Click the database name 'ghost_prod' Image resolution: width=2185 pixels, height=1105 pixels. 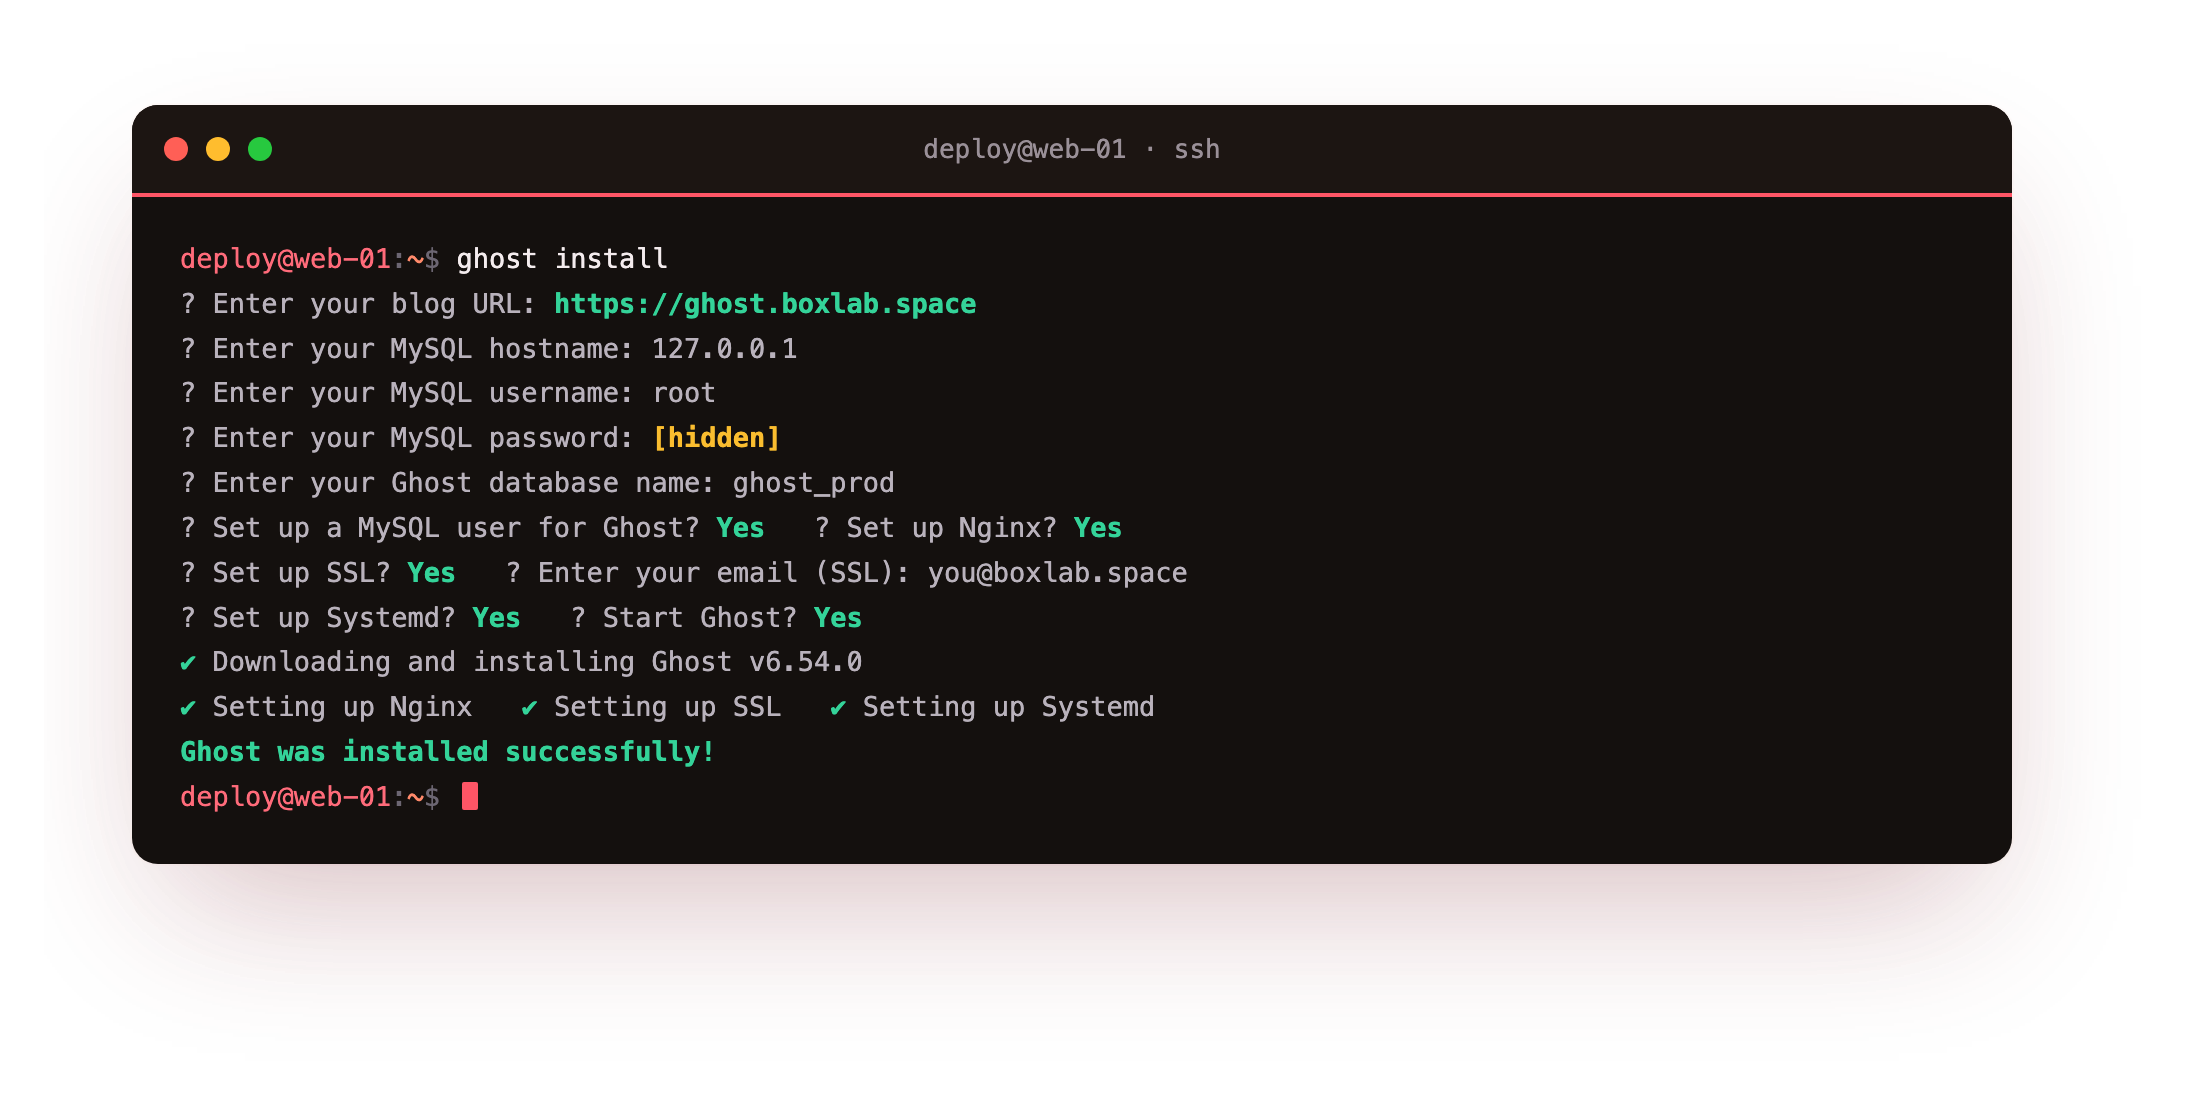pyautogui.click(x=813, y=483)
